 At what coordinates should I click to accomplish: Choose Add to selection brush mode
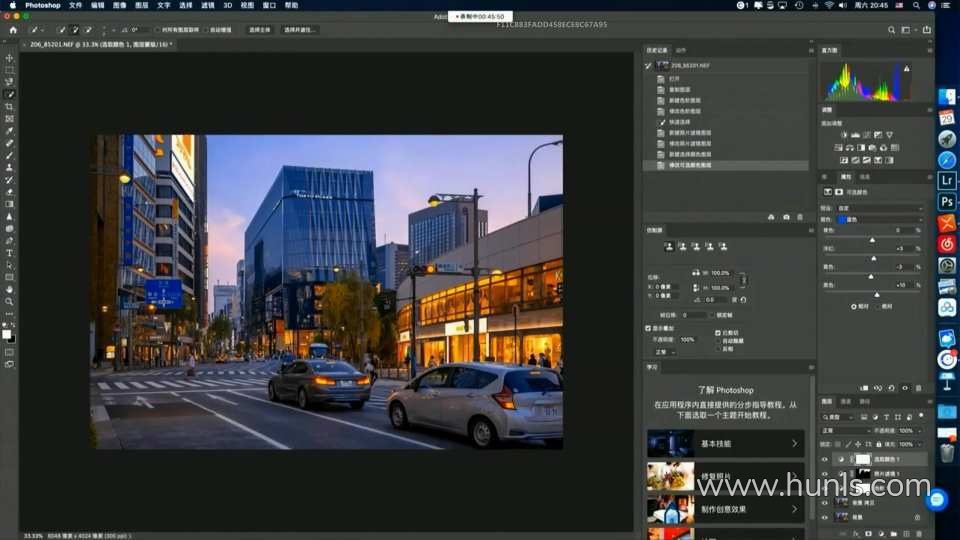pos(75,29)
